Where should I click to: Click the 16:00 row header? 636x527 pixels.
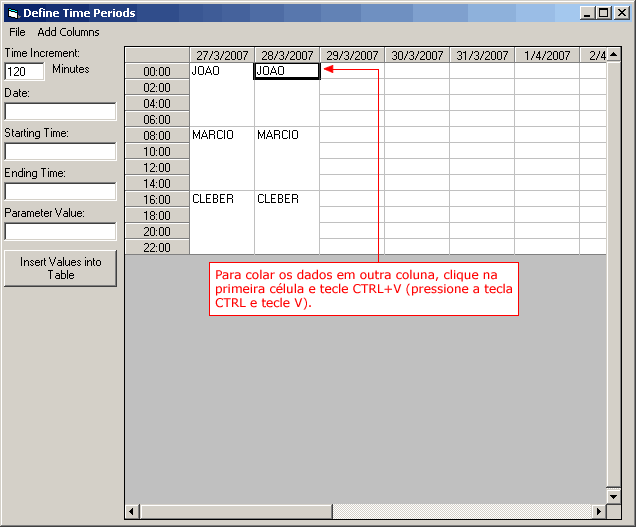tap(157, 199)
